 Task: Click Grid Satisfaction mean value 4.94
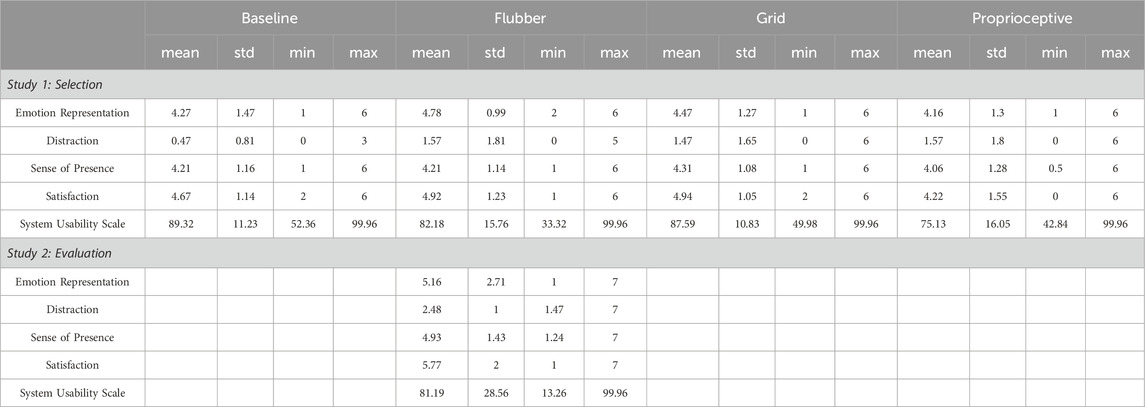(x=682, y=197)
